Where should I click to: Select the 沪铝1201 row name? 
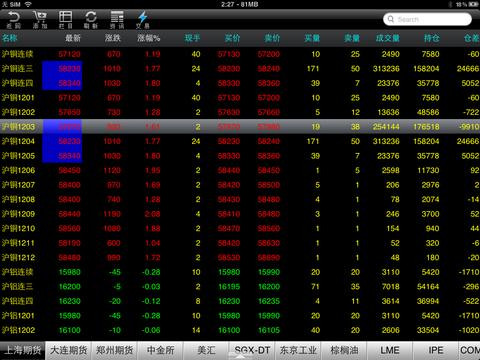tap(18, 316)
